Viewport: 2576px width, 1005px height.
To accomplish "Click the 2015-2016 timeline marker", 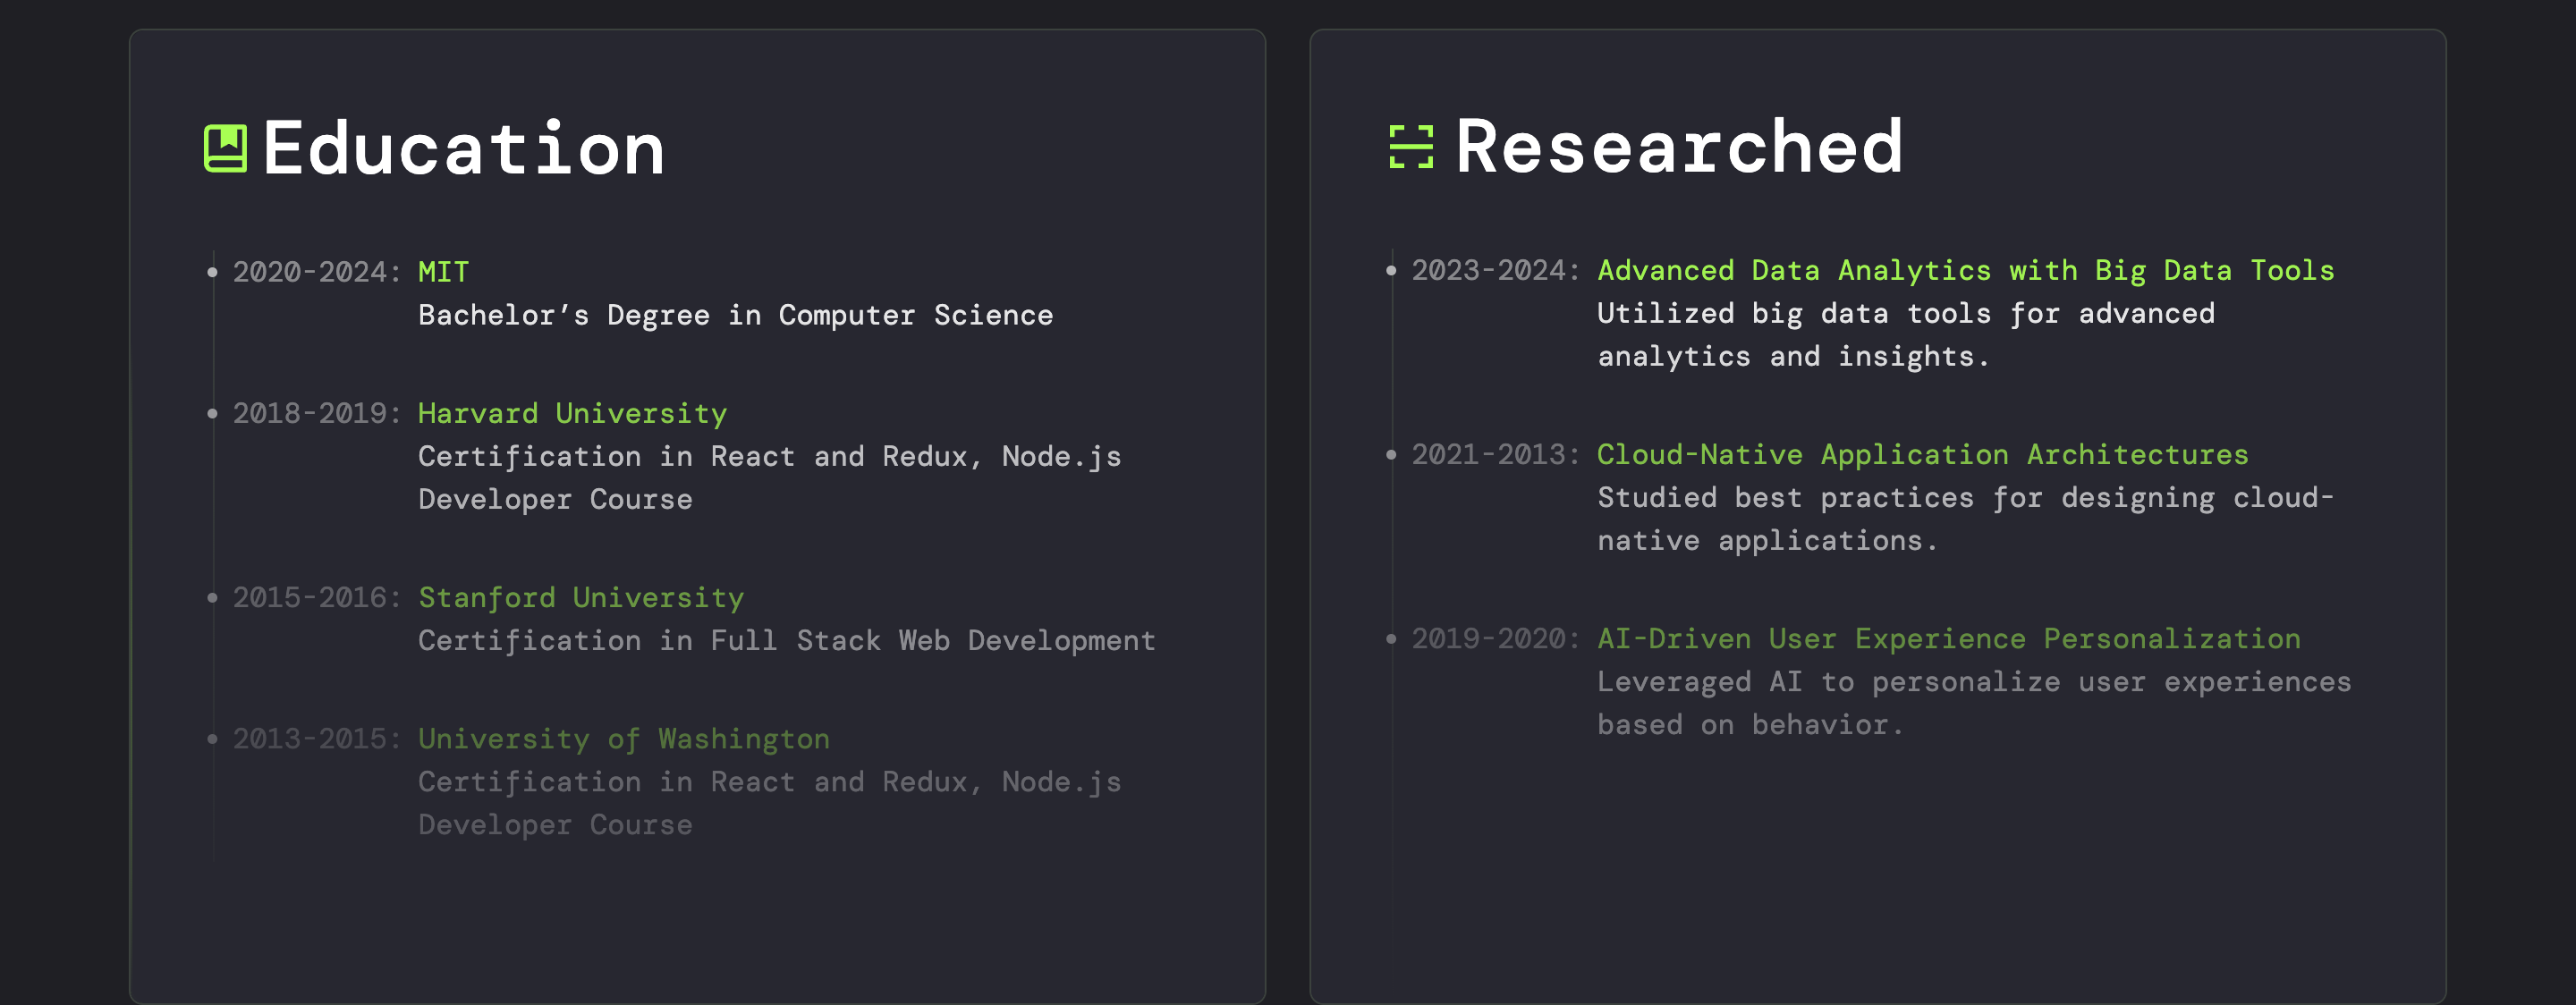I will 212,597.
